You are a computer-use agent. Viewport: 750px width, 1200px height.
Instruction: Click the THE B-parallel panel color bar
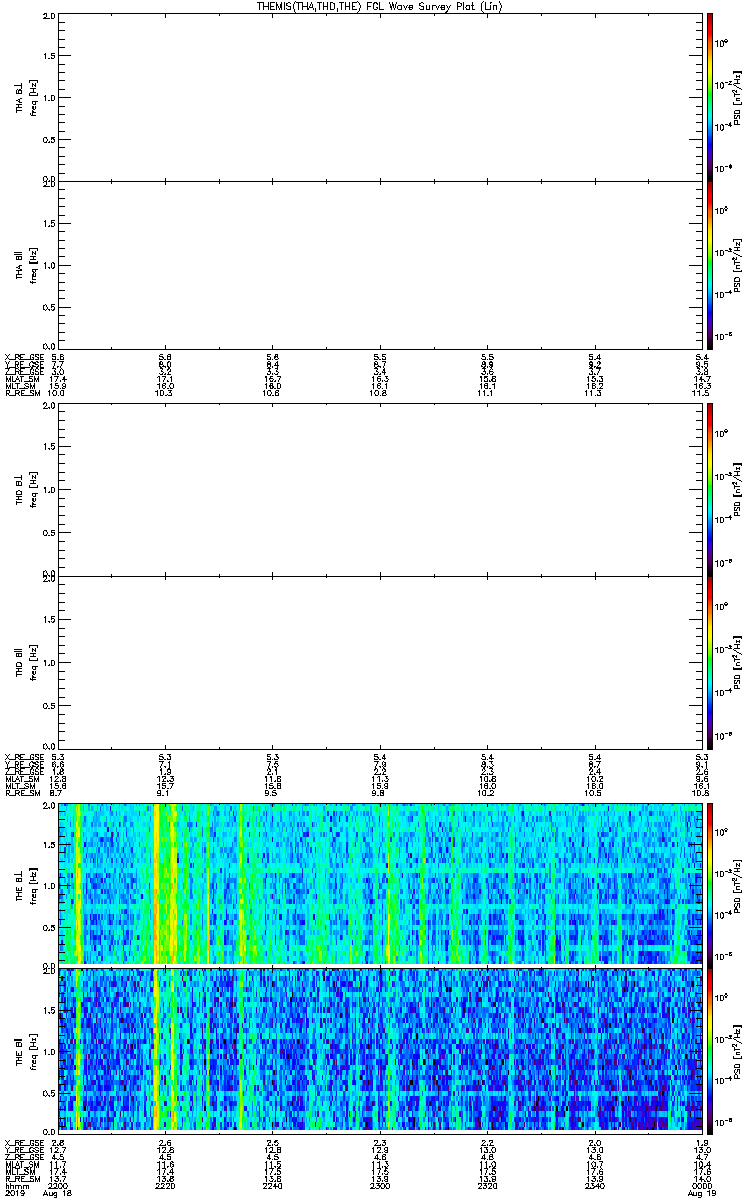click(x=709, y=1049)
